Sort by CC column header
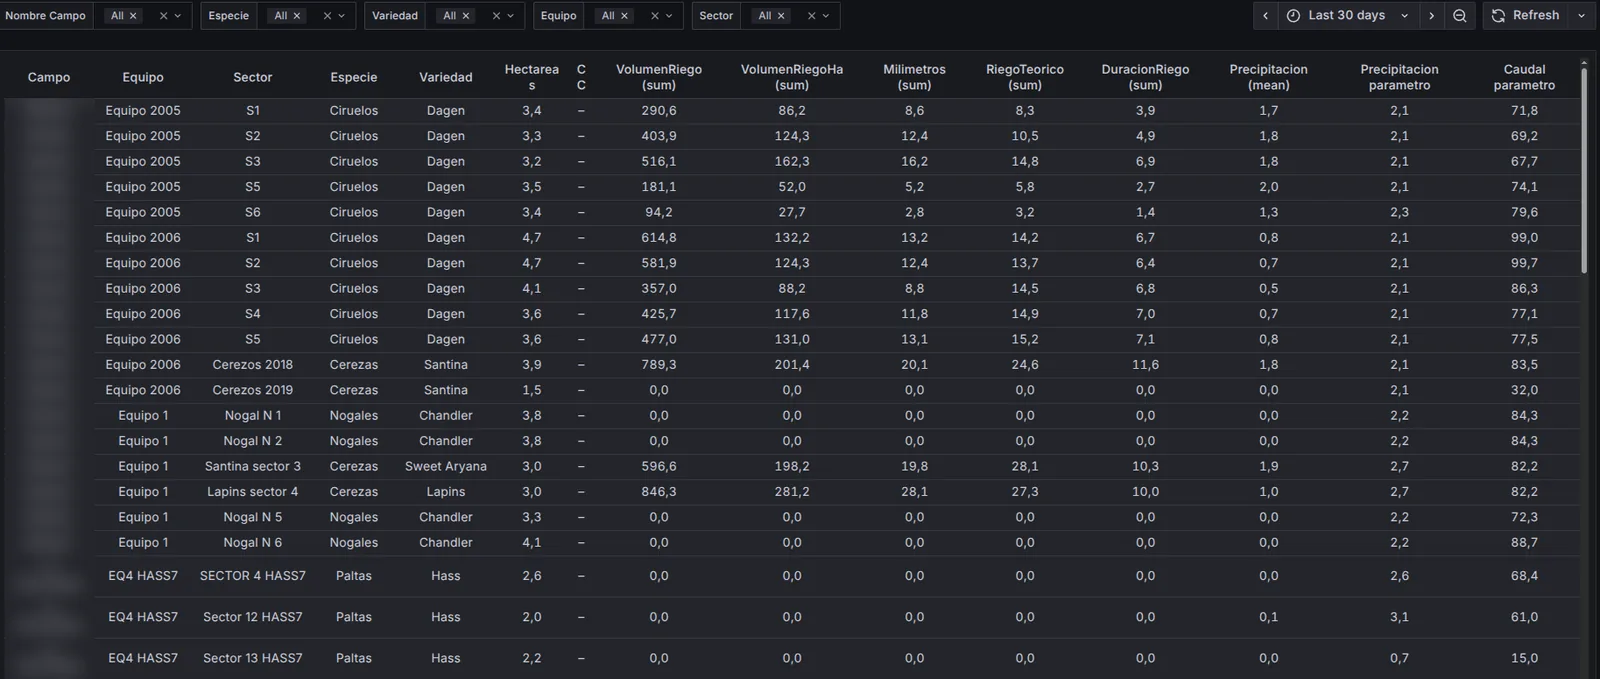The width and height of the screenshot is (1600, 679). [581, 77]
